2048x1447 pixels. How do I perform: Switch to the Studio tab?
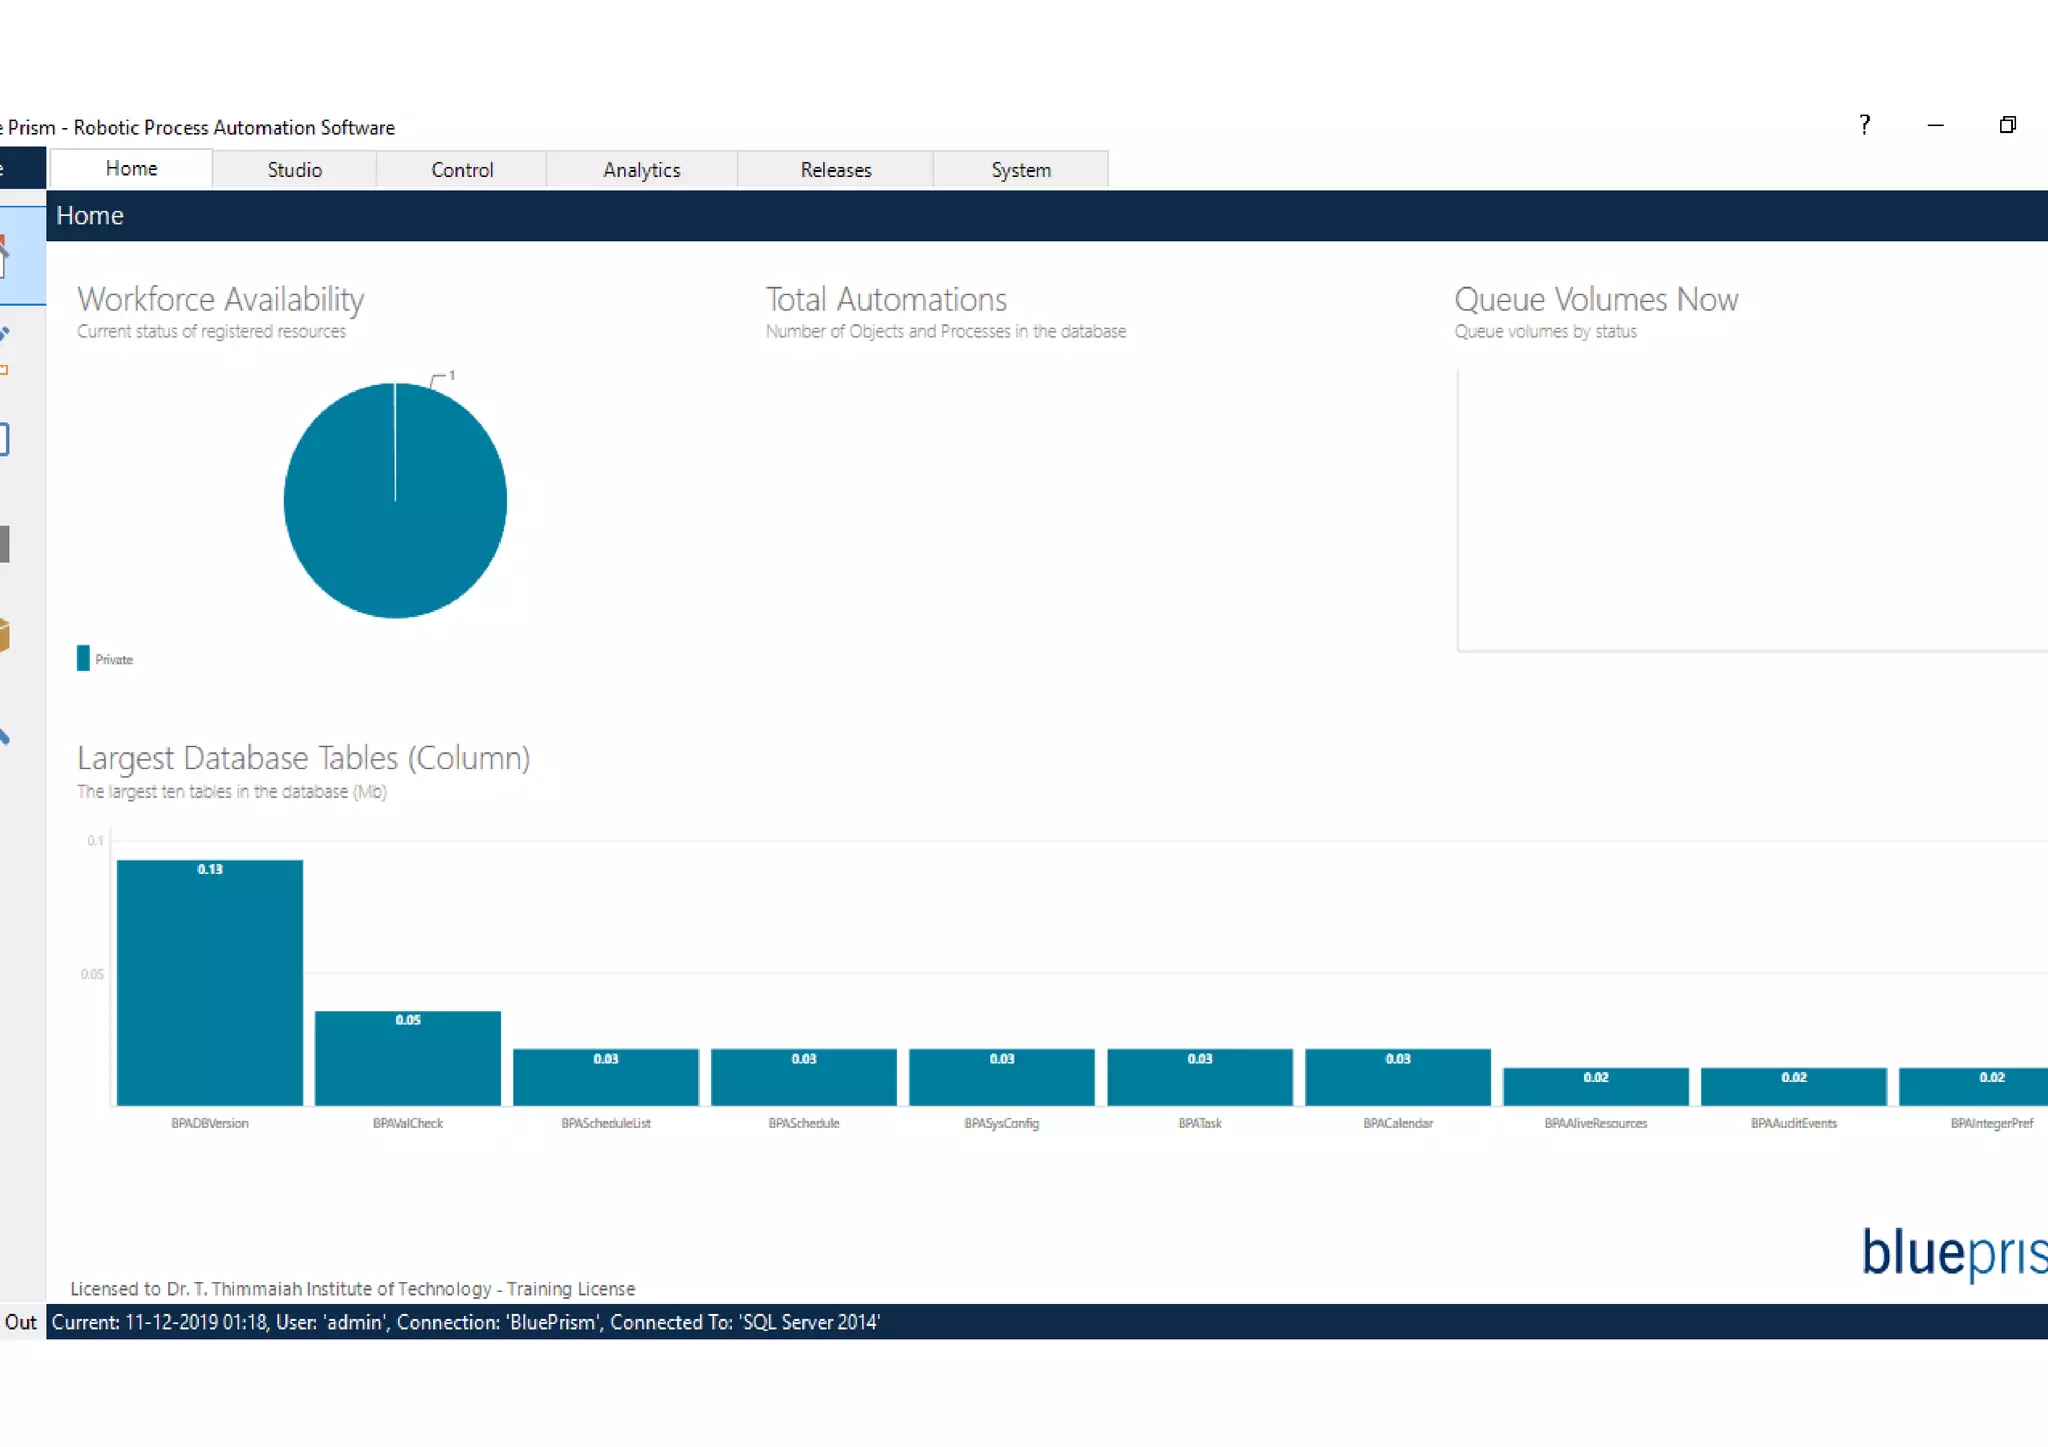click(x=294, y=170)
